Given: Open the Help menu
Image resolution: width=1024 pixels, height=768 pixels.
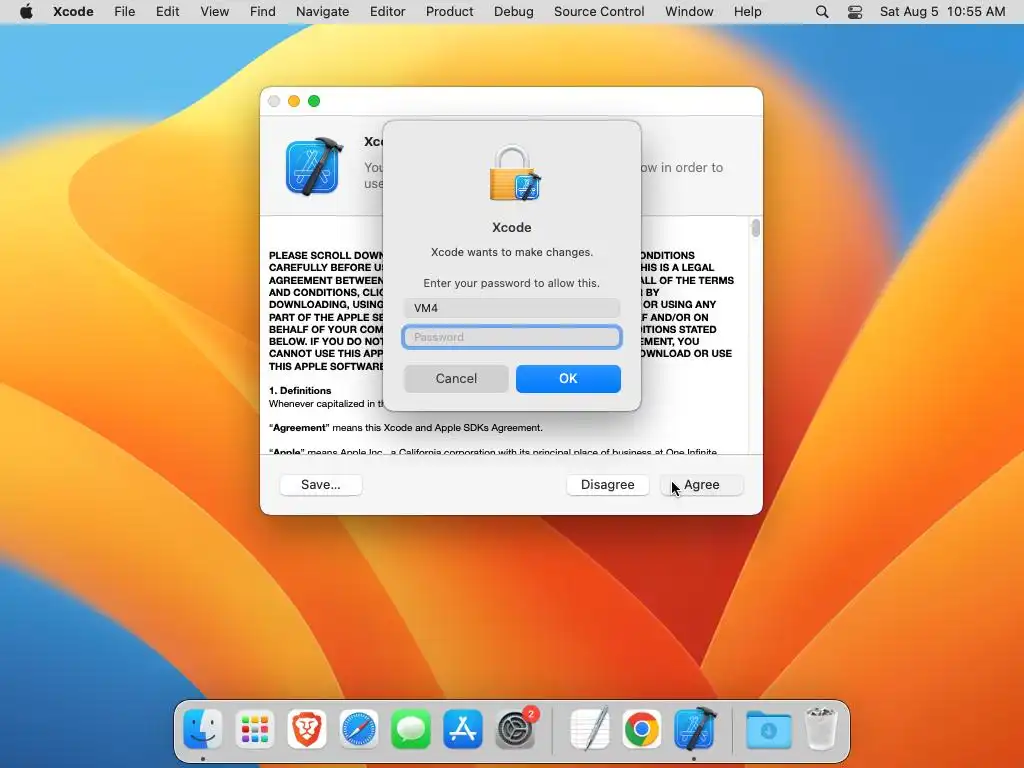Looking at the screenshot, I should coord(747,12).
